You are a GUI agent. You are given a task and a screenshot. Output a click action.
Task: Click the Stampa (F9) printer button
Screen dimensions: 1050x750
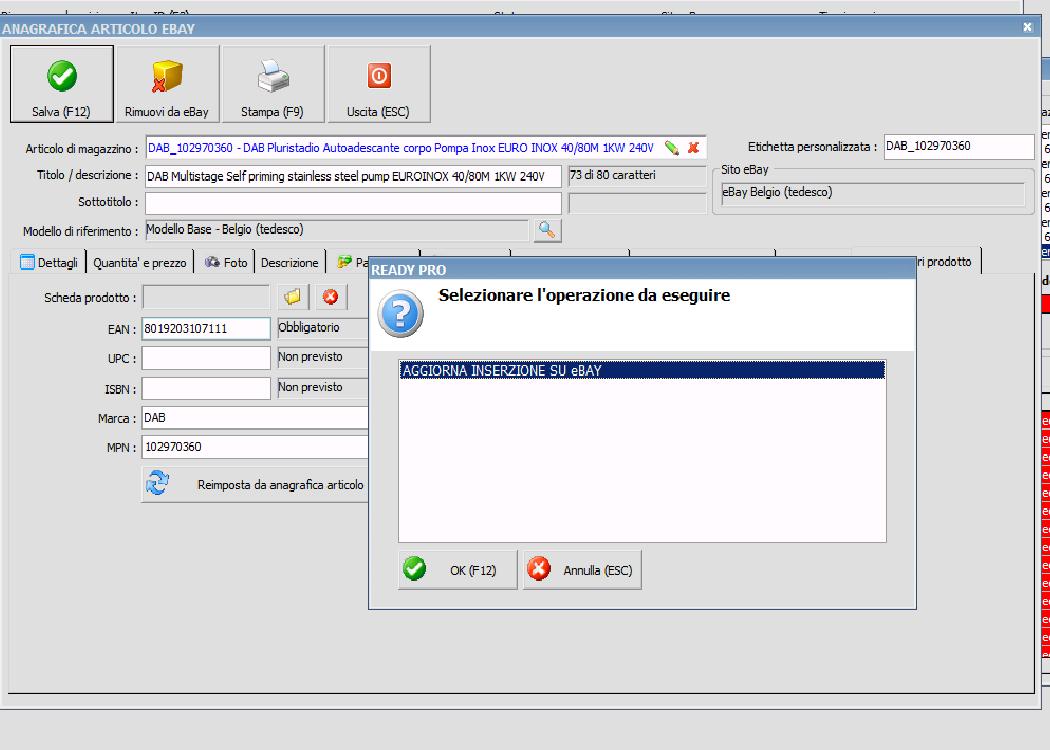coord(273,84)
